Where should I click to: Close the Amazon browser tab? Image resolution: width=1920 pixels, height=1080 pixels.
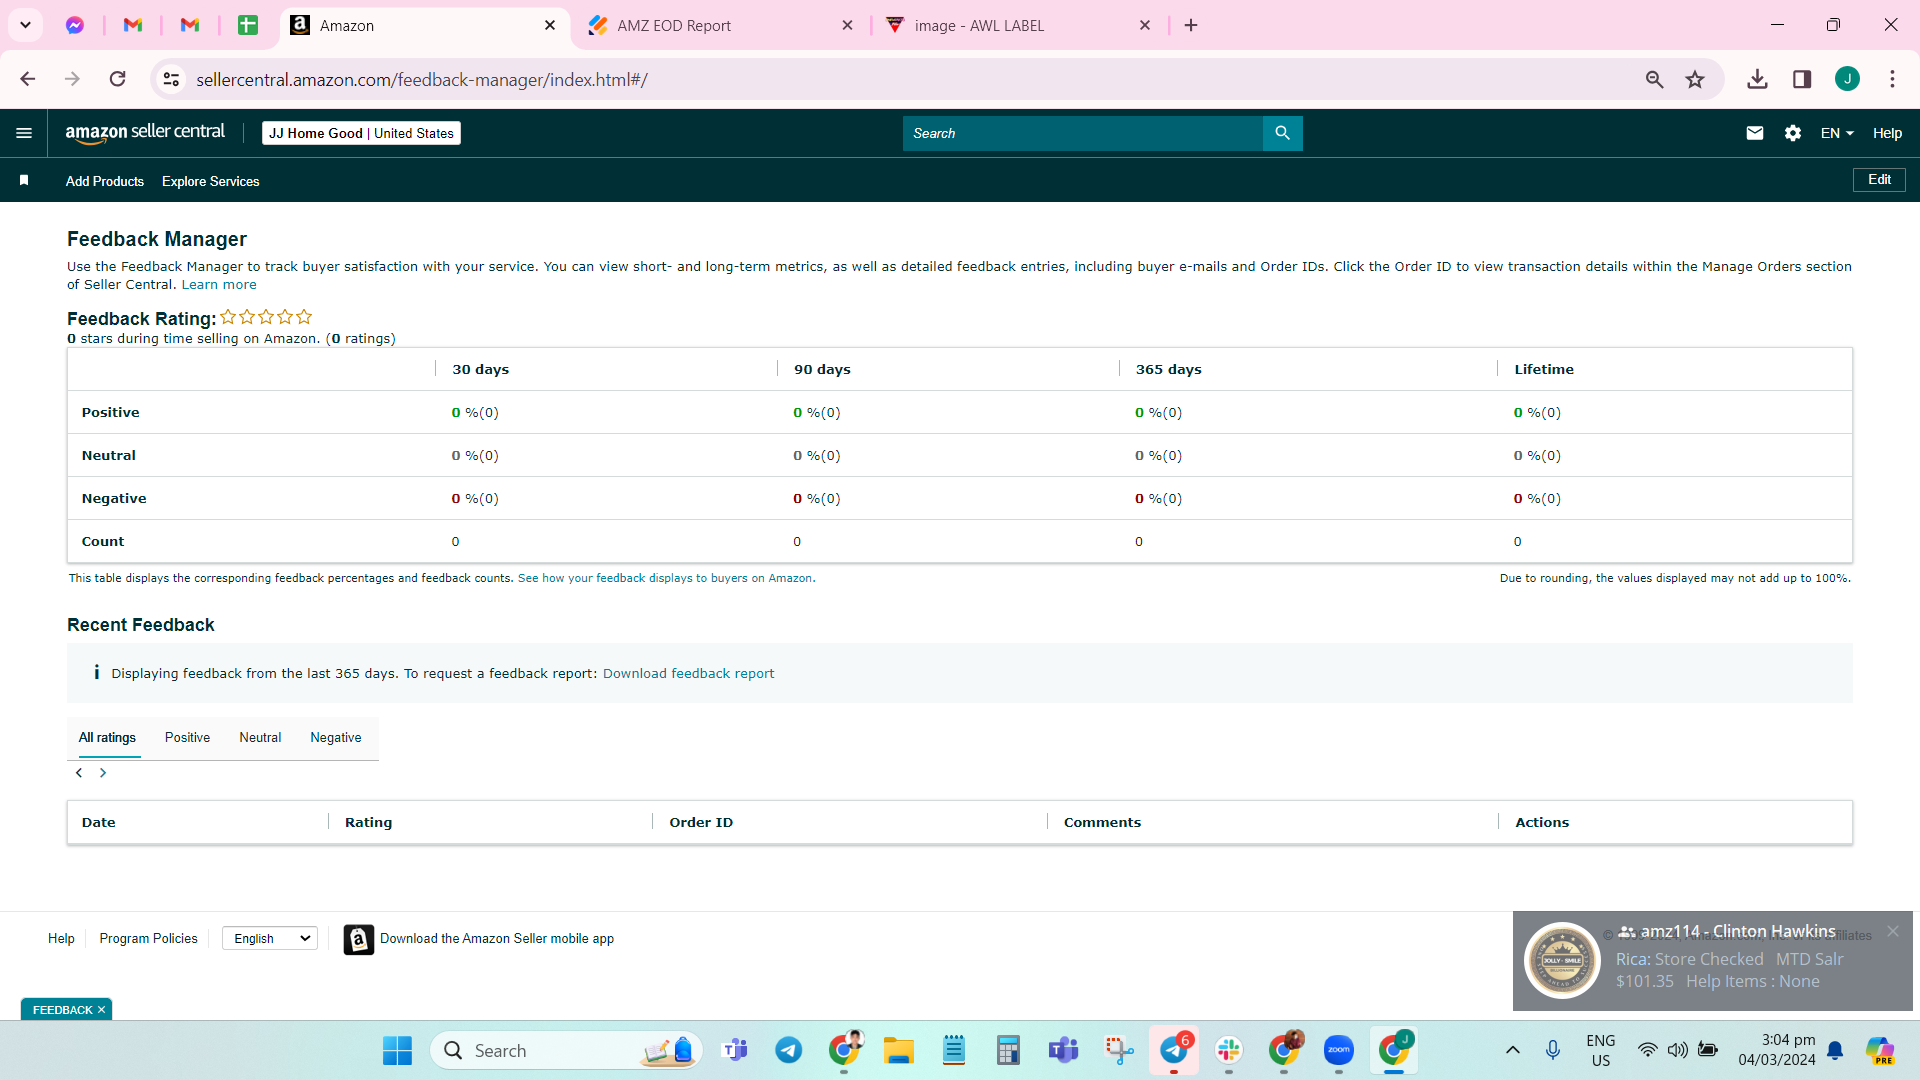click(550, 25)
